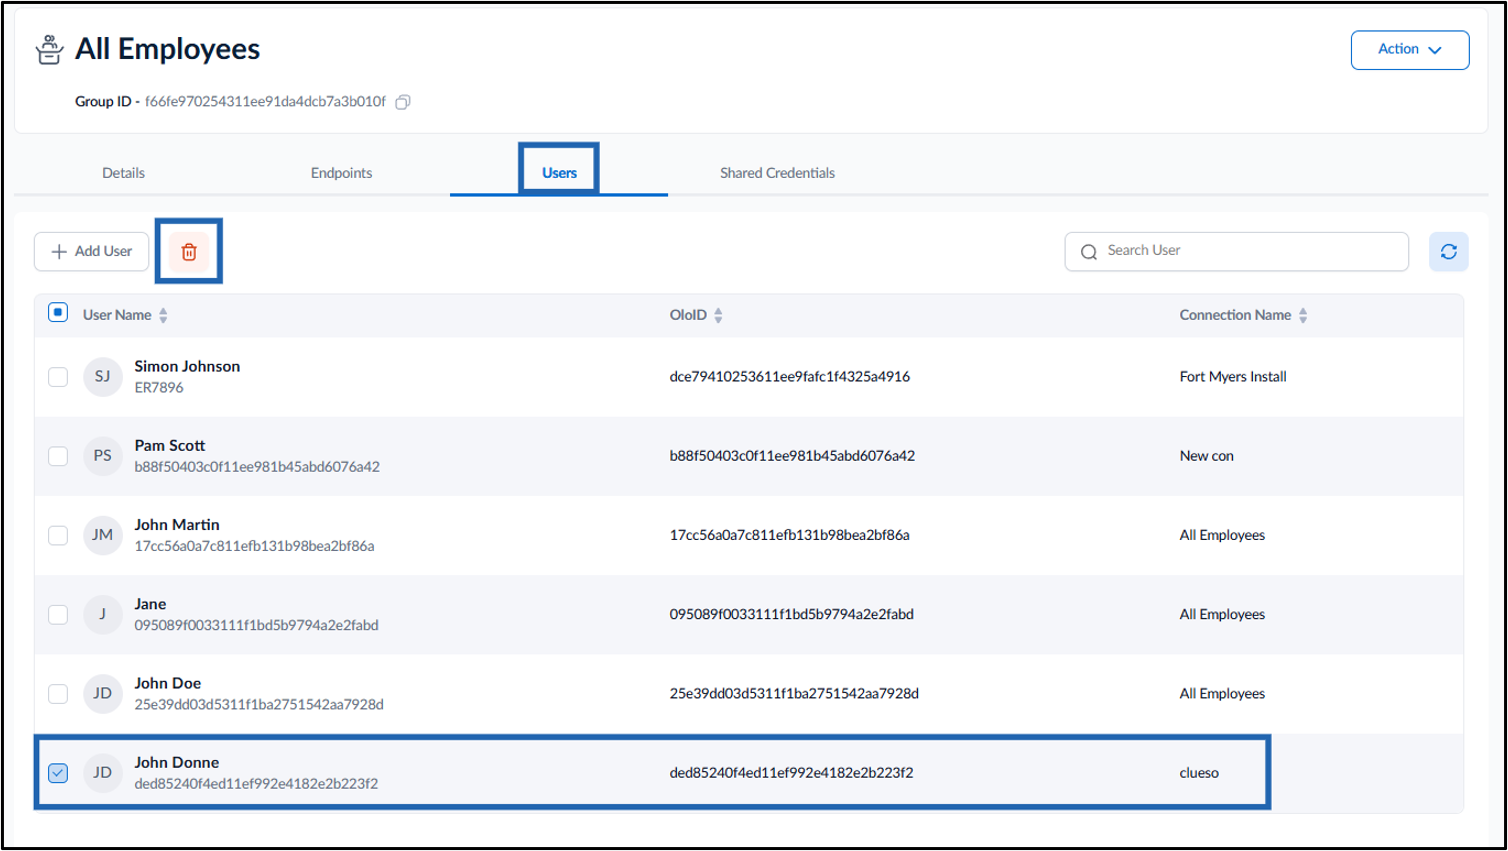The width and height of the screenshot is (1508, 851).
Task: Go to Shared Credentials tab
Action: click(x=777, y=173)
